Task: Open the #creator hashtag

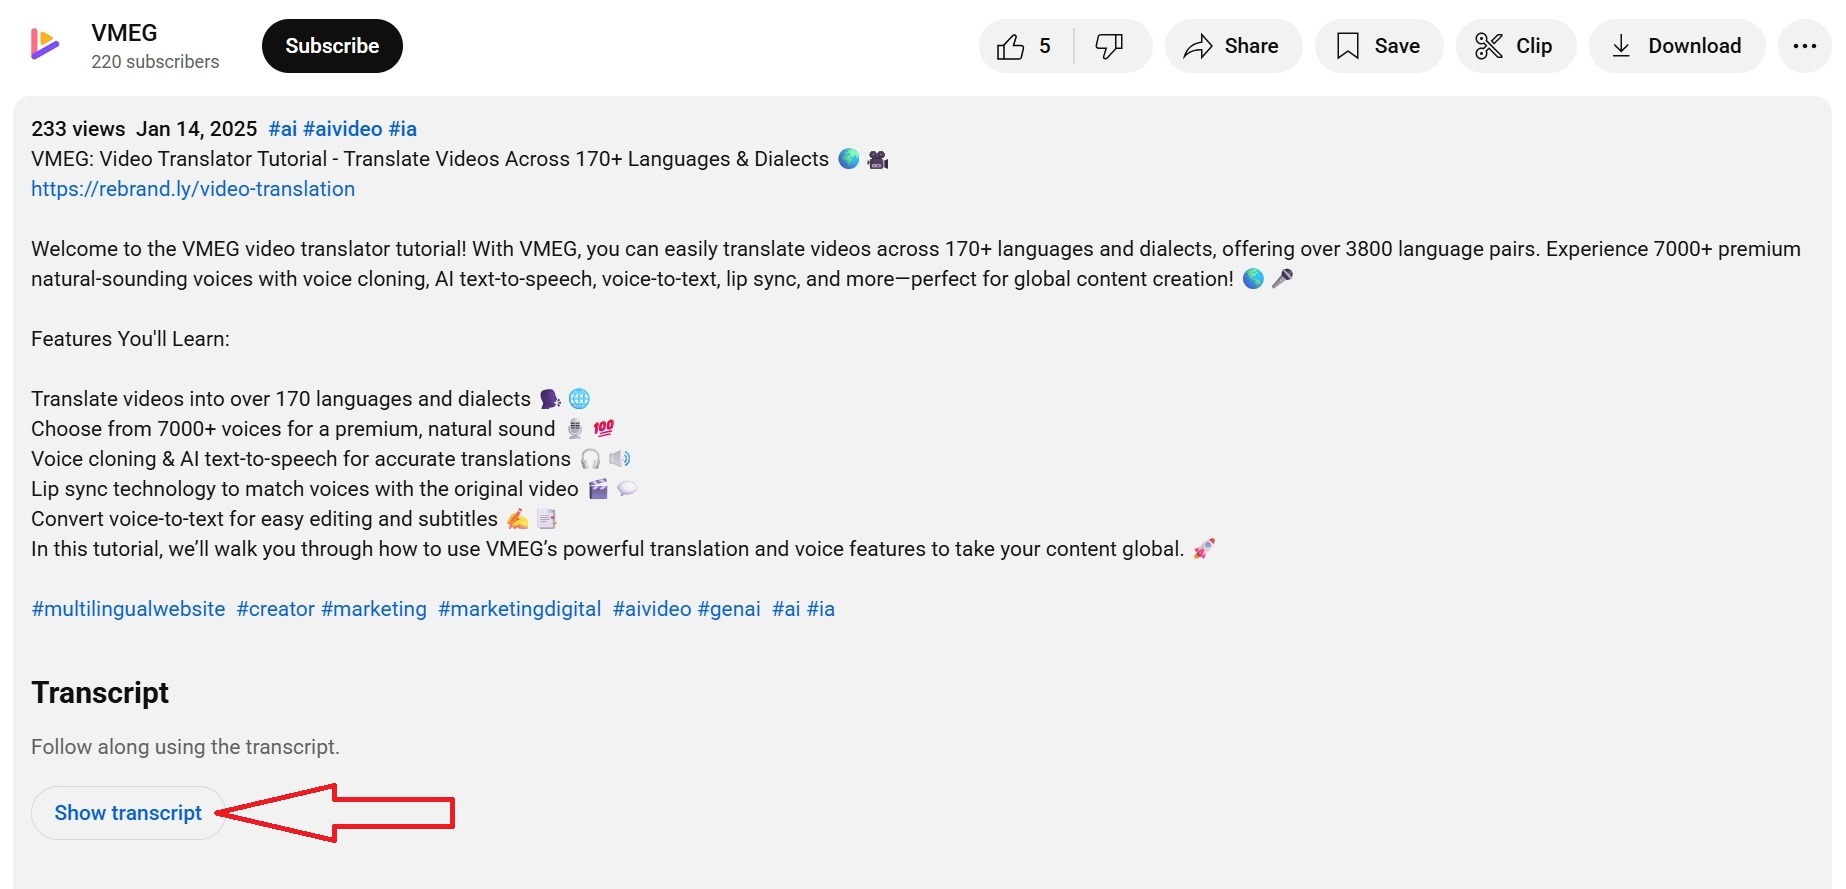Action: 275,609
